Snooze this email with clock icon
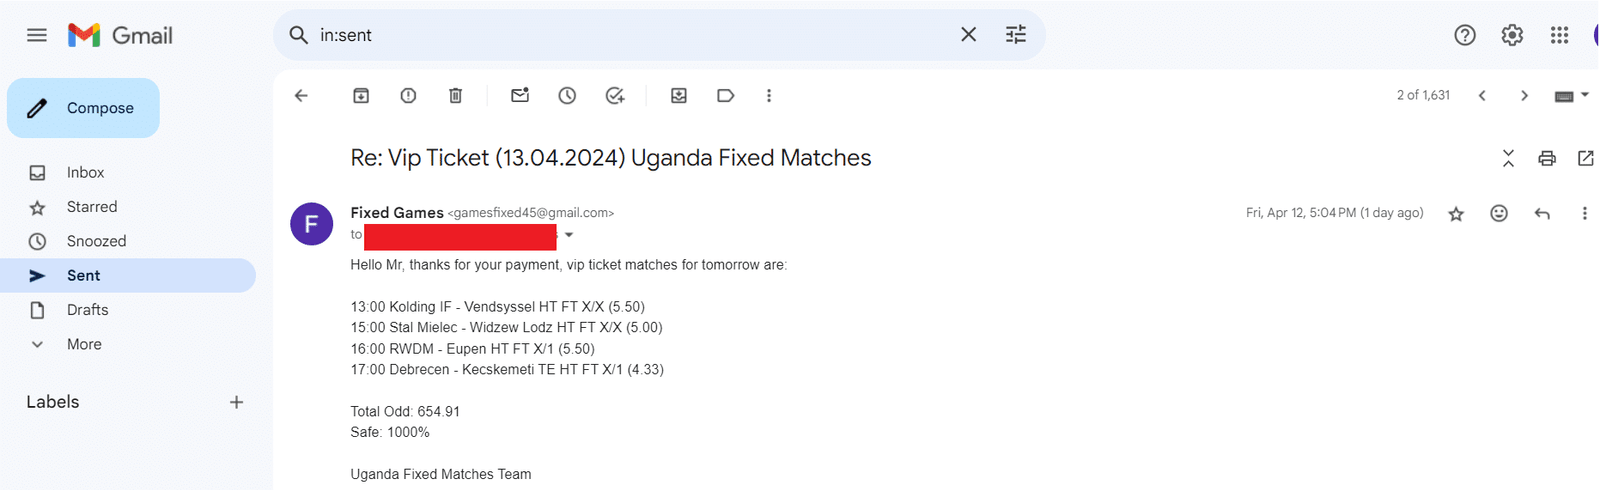The width and height of the screenshot is (1600, 490). tap(567, 96)
